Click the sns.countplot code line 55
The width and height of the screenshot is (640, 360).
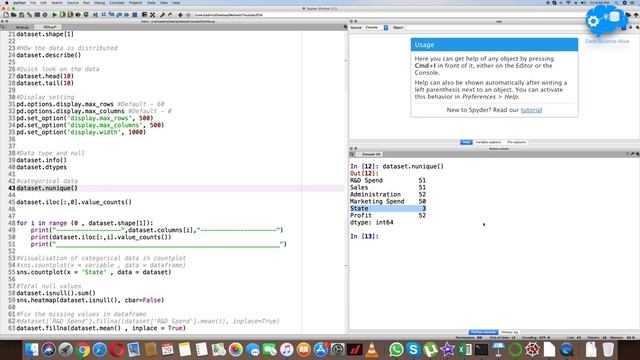click(94, 272)
